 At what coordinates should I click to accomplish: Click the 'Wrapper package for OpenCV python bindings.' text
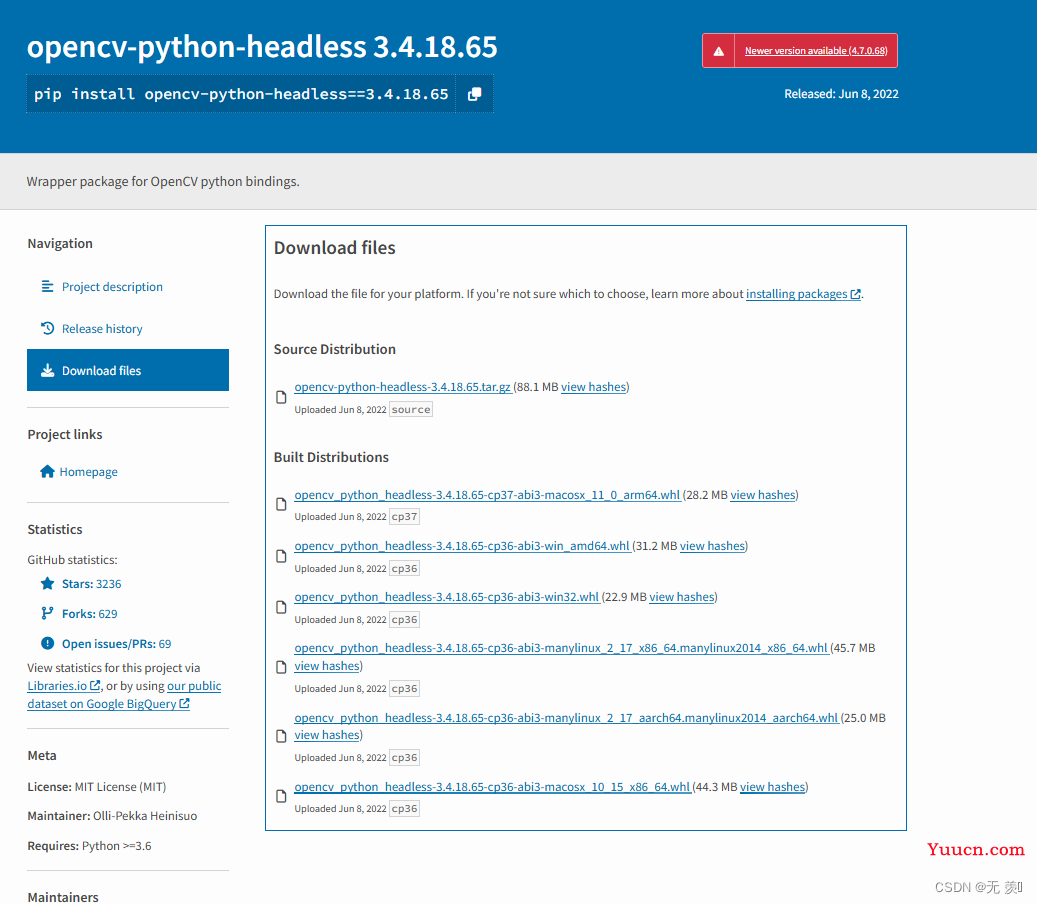coord(163,181)
